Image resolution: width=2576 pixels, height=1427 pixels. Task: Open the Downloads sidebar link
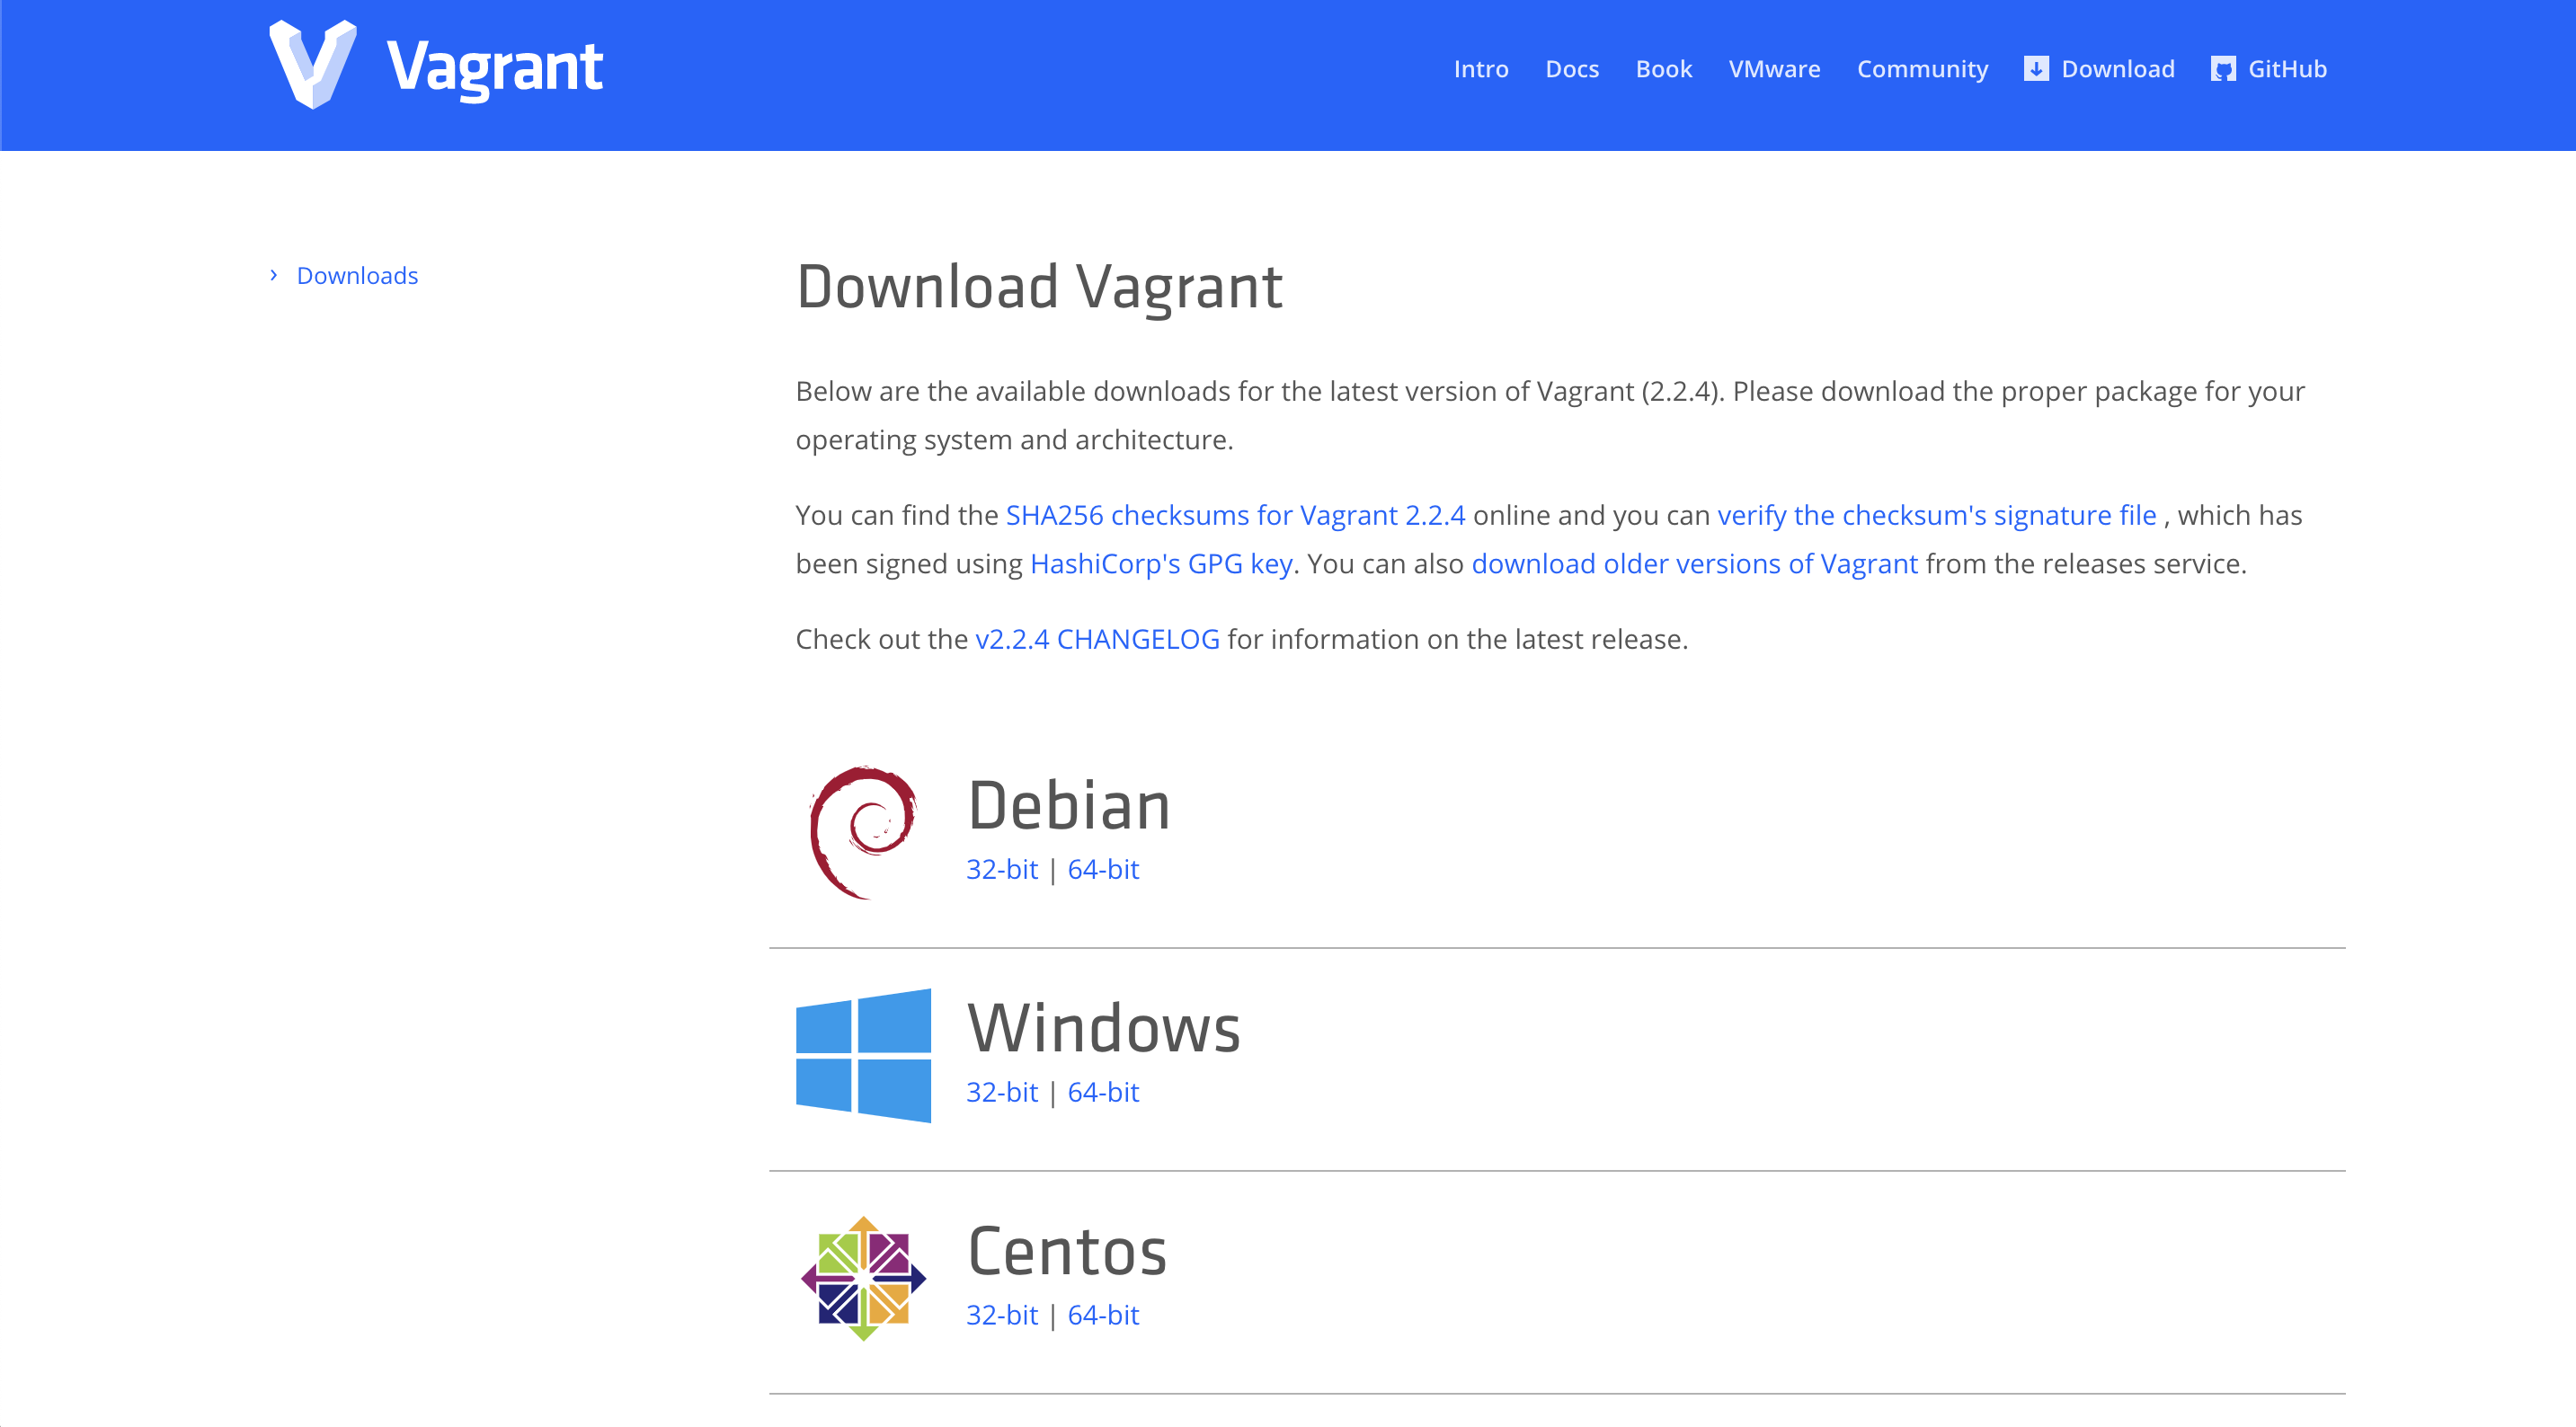coord(357,276)
